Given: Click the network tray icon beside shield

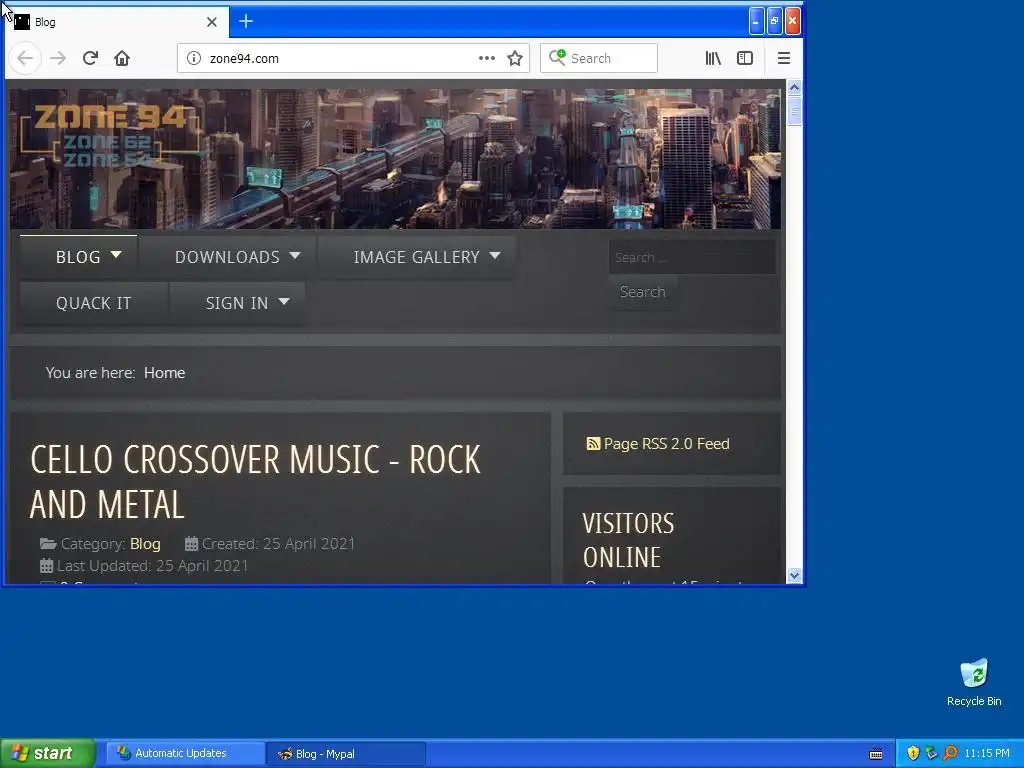Looking at the screenshot, I should (931, 754).
